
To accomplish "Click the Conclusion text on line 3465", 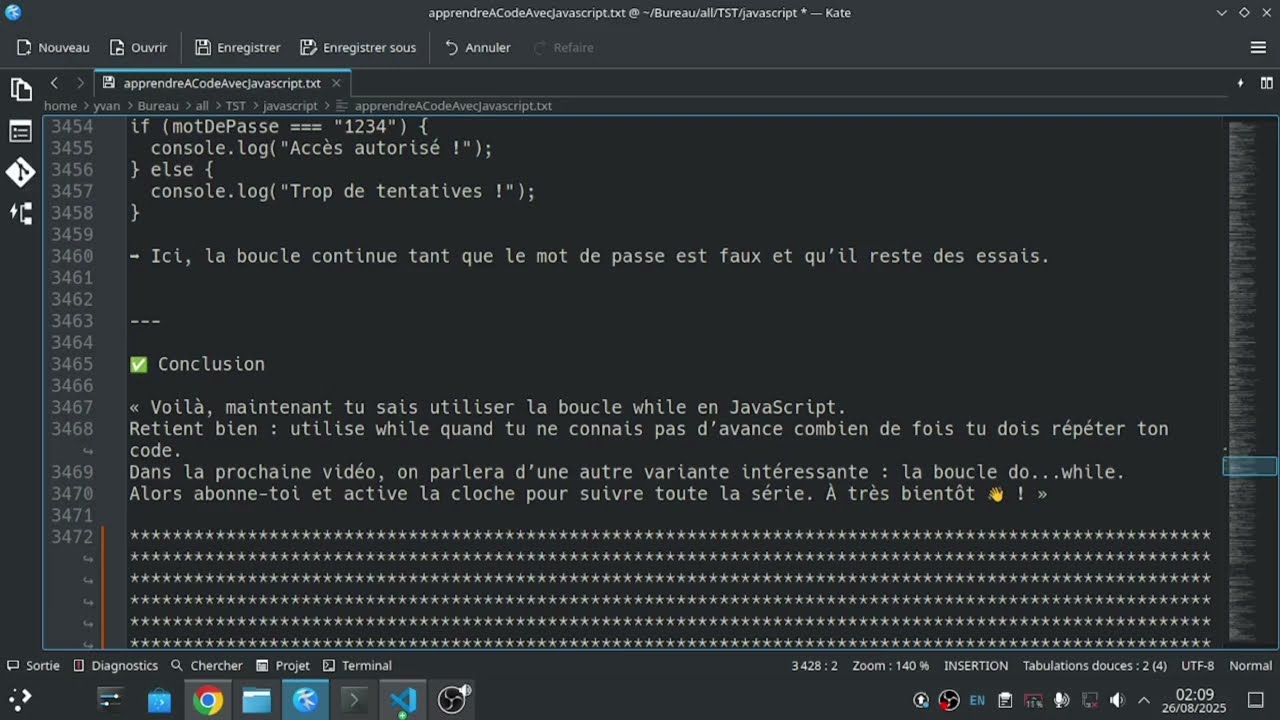I will 211,364.
